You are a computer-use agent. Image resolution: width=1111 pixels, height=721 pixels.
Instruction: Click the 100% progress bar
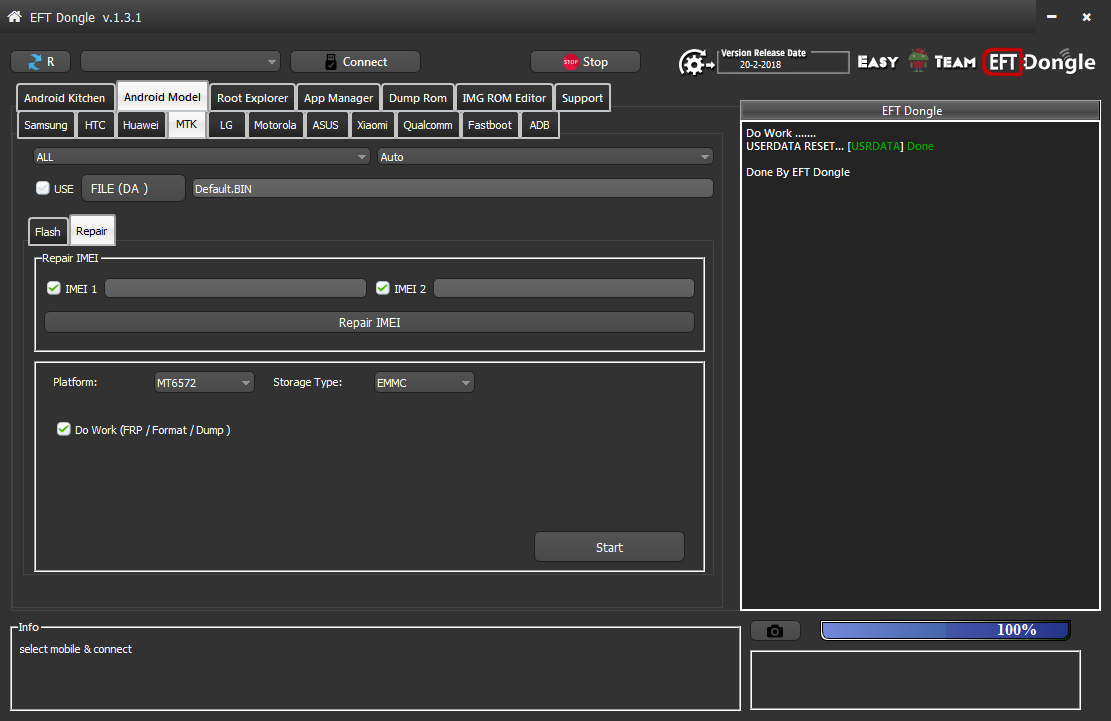point(945,630)
